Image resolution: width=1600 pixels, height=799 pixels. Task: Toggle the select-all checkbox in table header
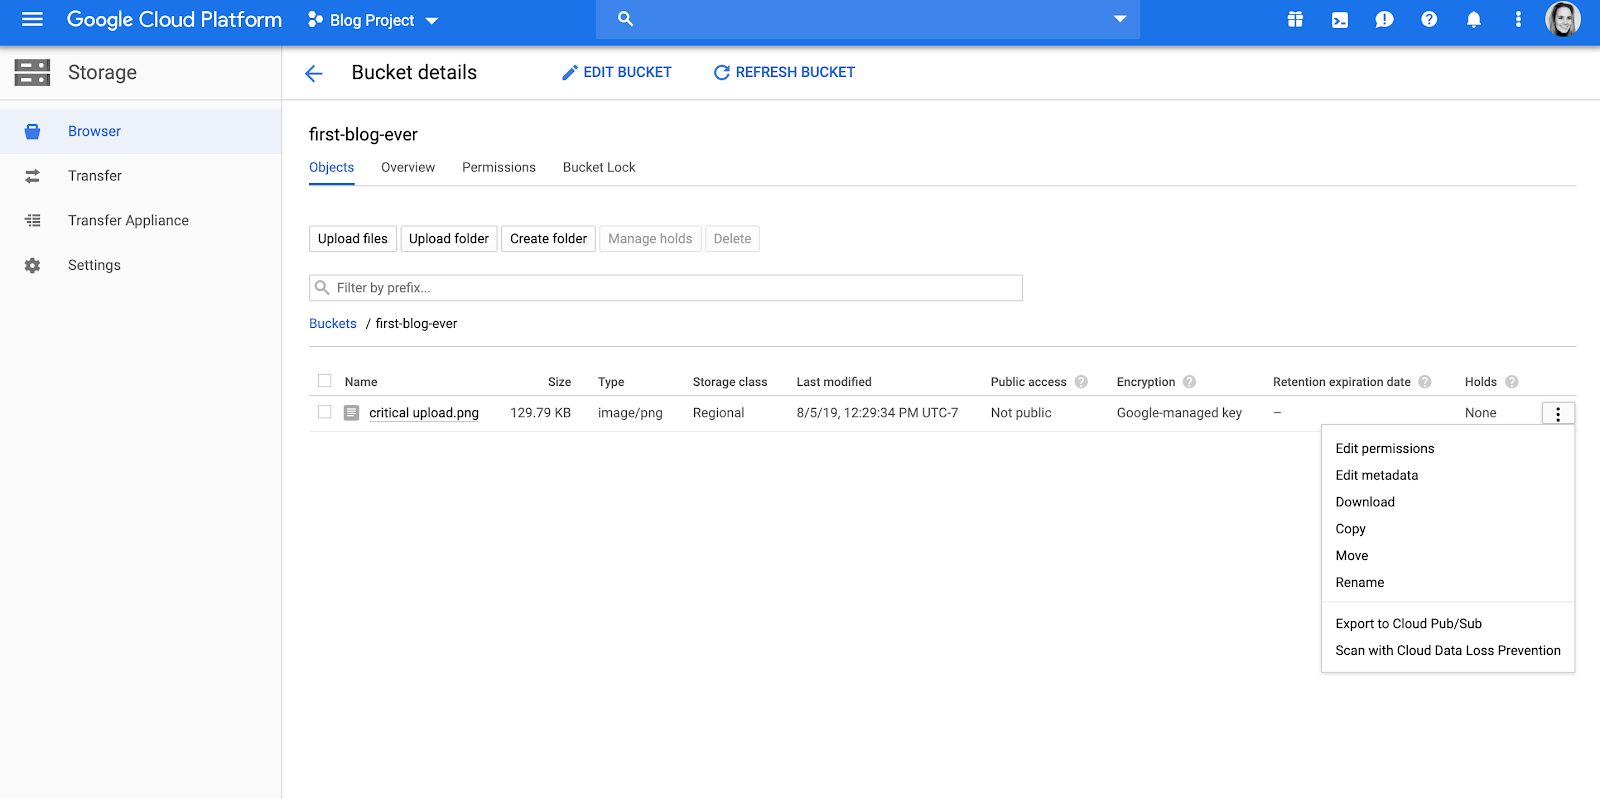tap(324, 381)
